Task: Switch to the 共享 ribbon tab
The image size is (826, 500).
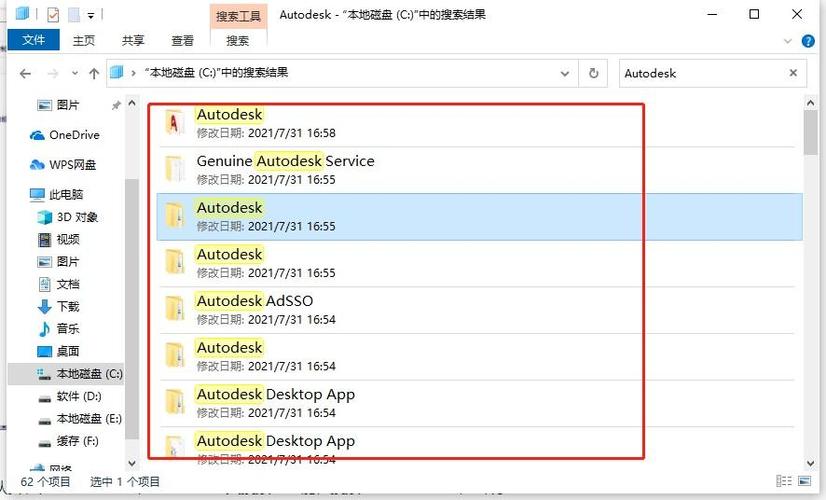Action: coord(133,40)
